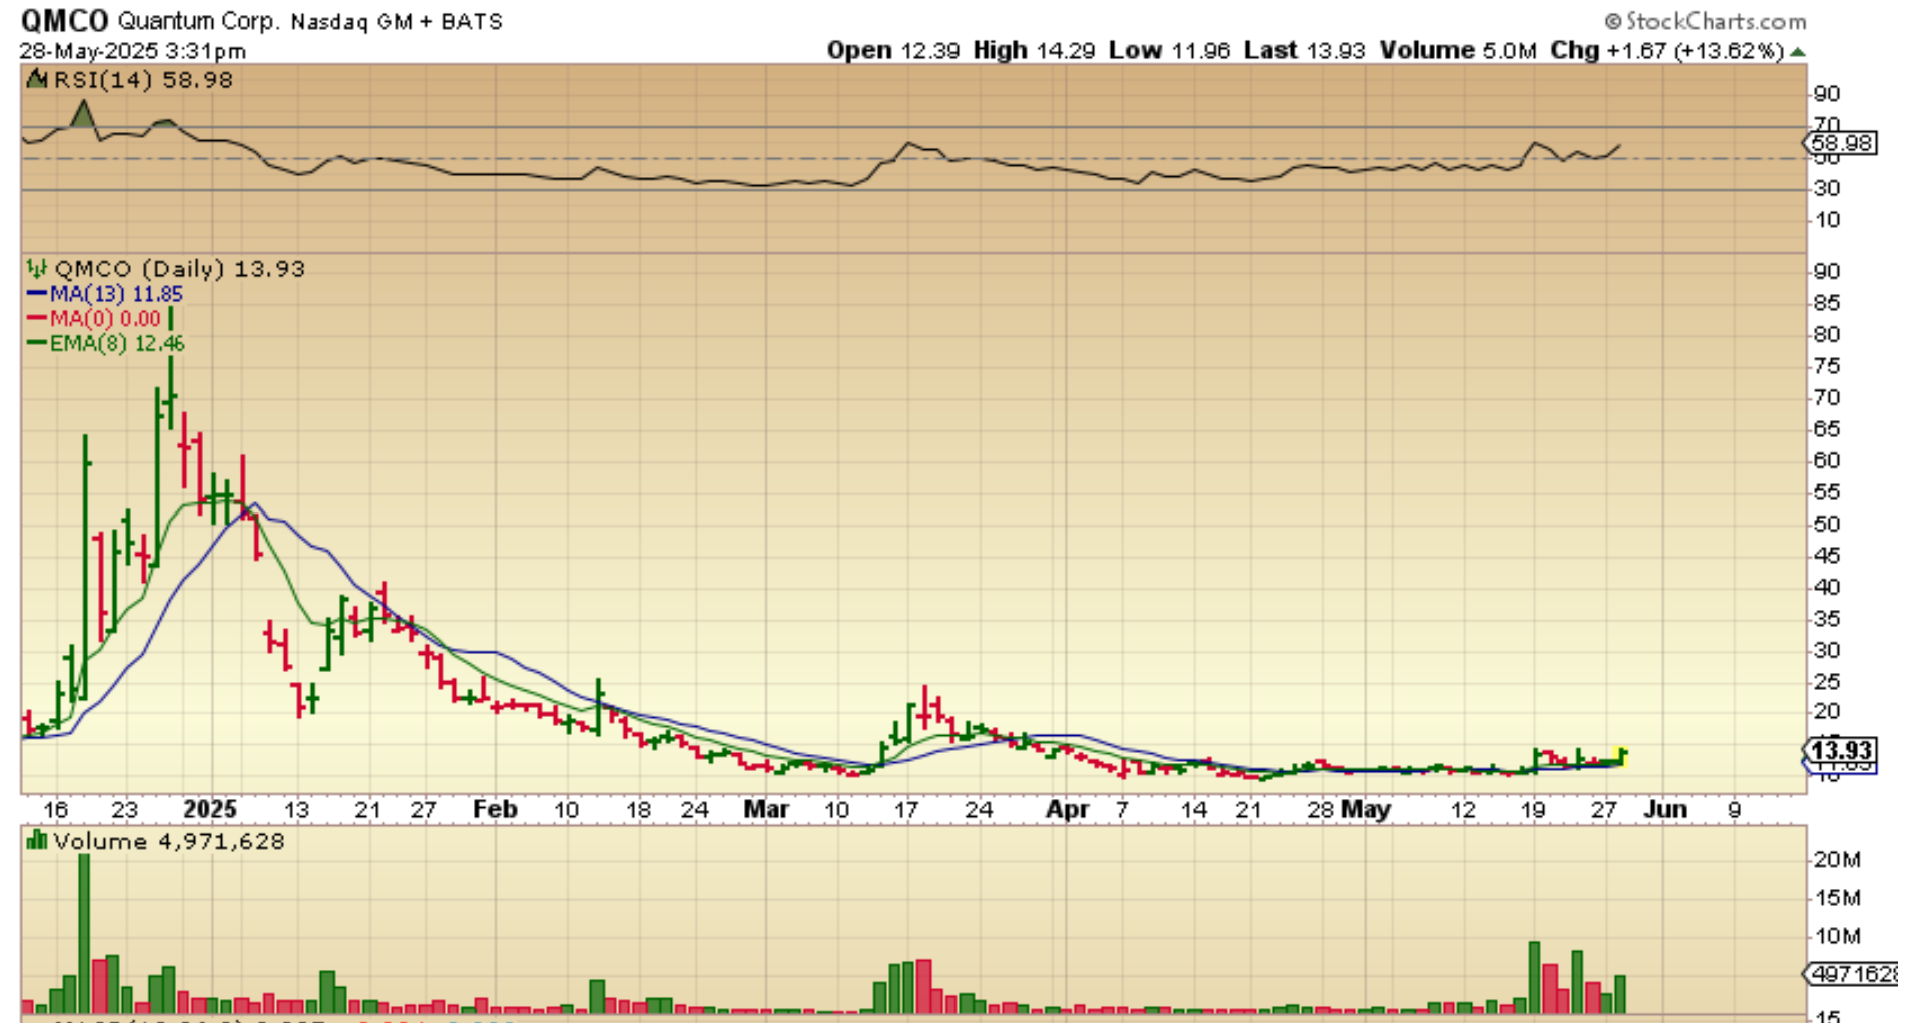Click the Volume 5.0M value in header

coord(1458,51)
